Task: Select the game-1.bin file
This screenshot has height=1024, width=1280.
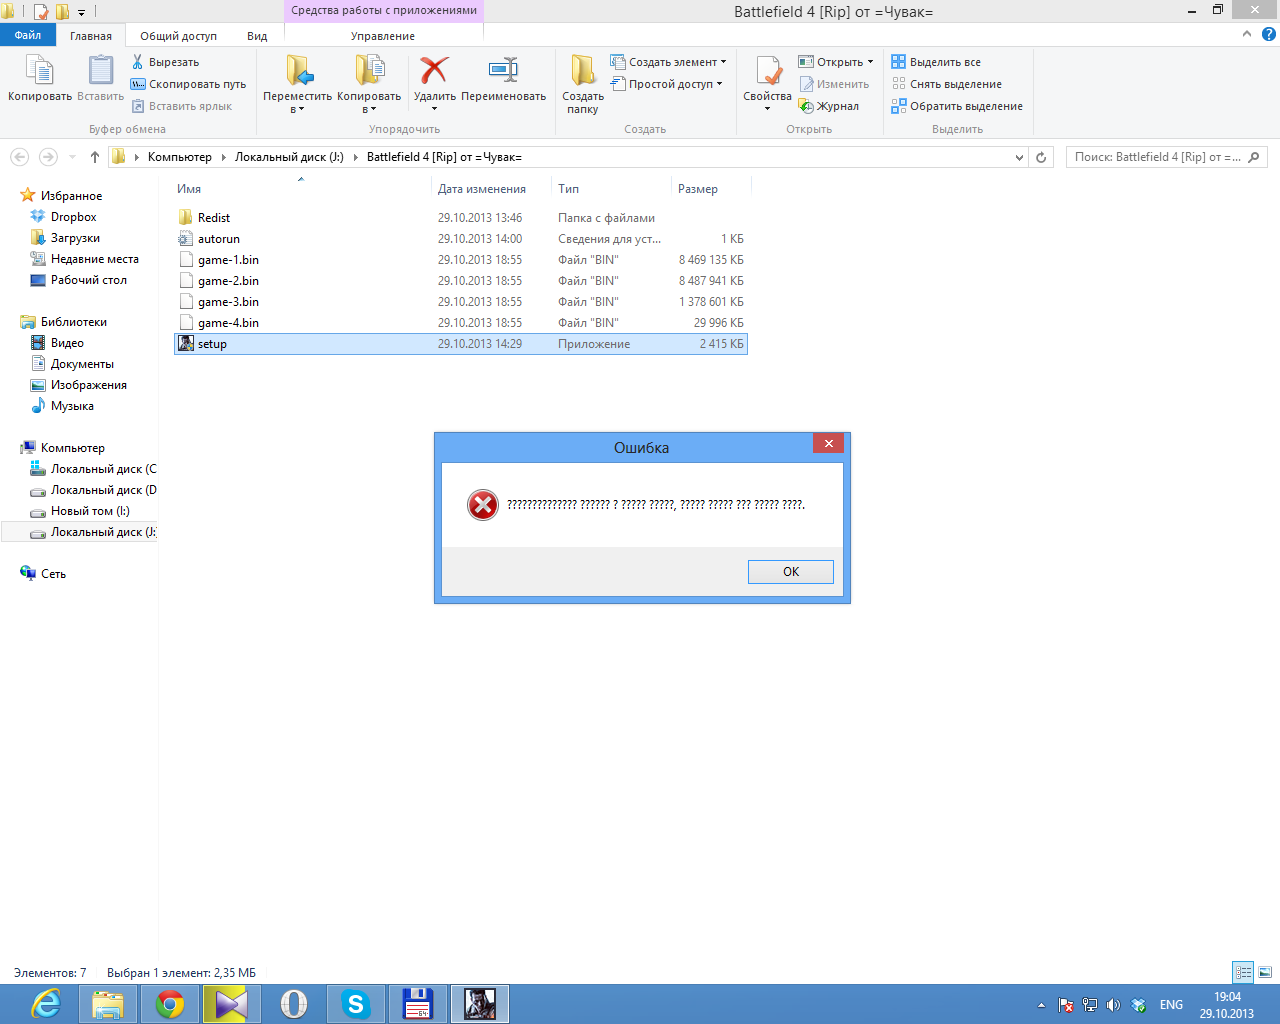Action: 460,260
